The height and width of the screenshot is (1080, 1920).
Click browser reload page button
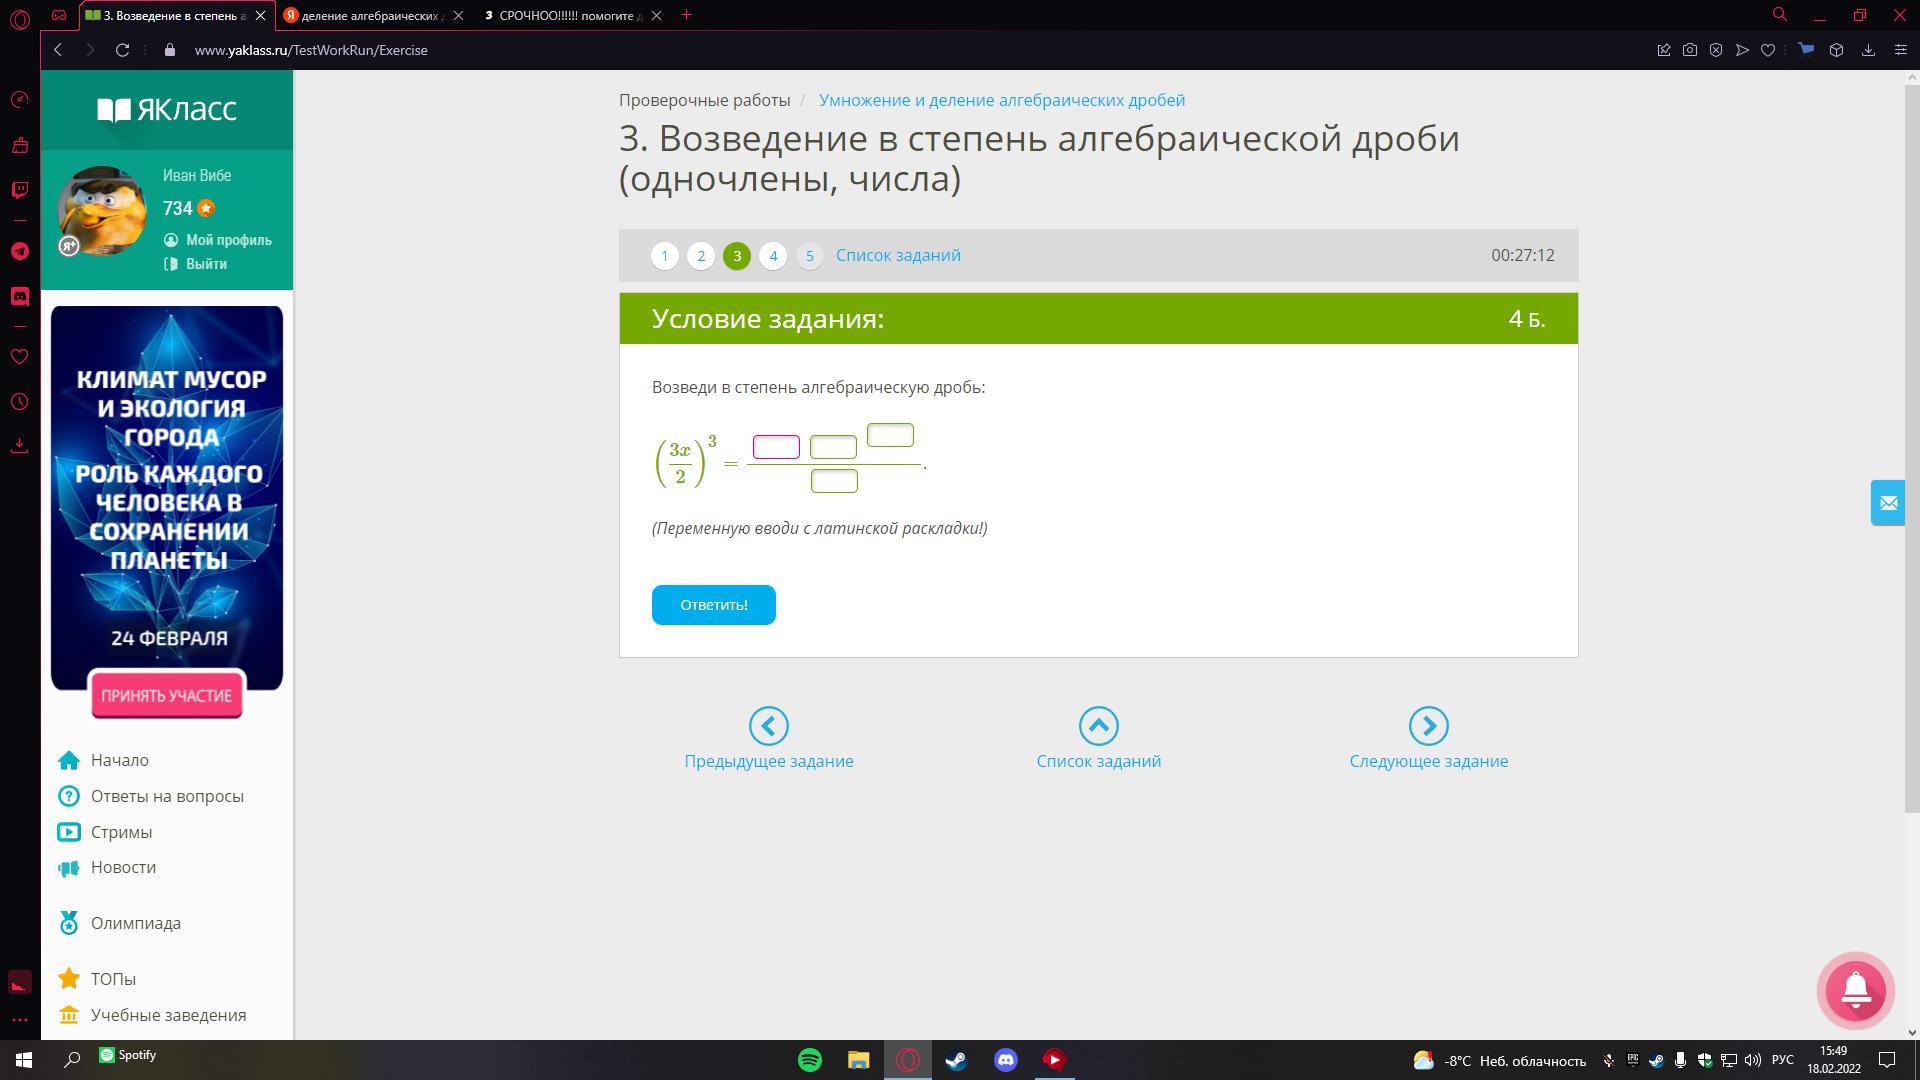click(122, 50)
